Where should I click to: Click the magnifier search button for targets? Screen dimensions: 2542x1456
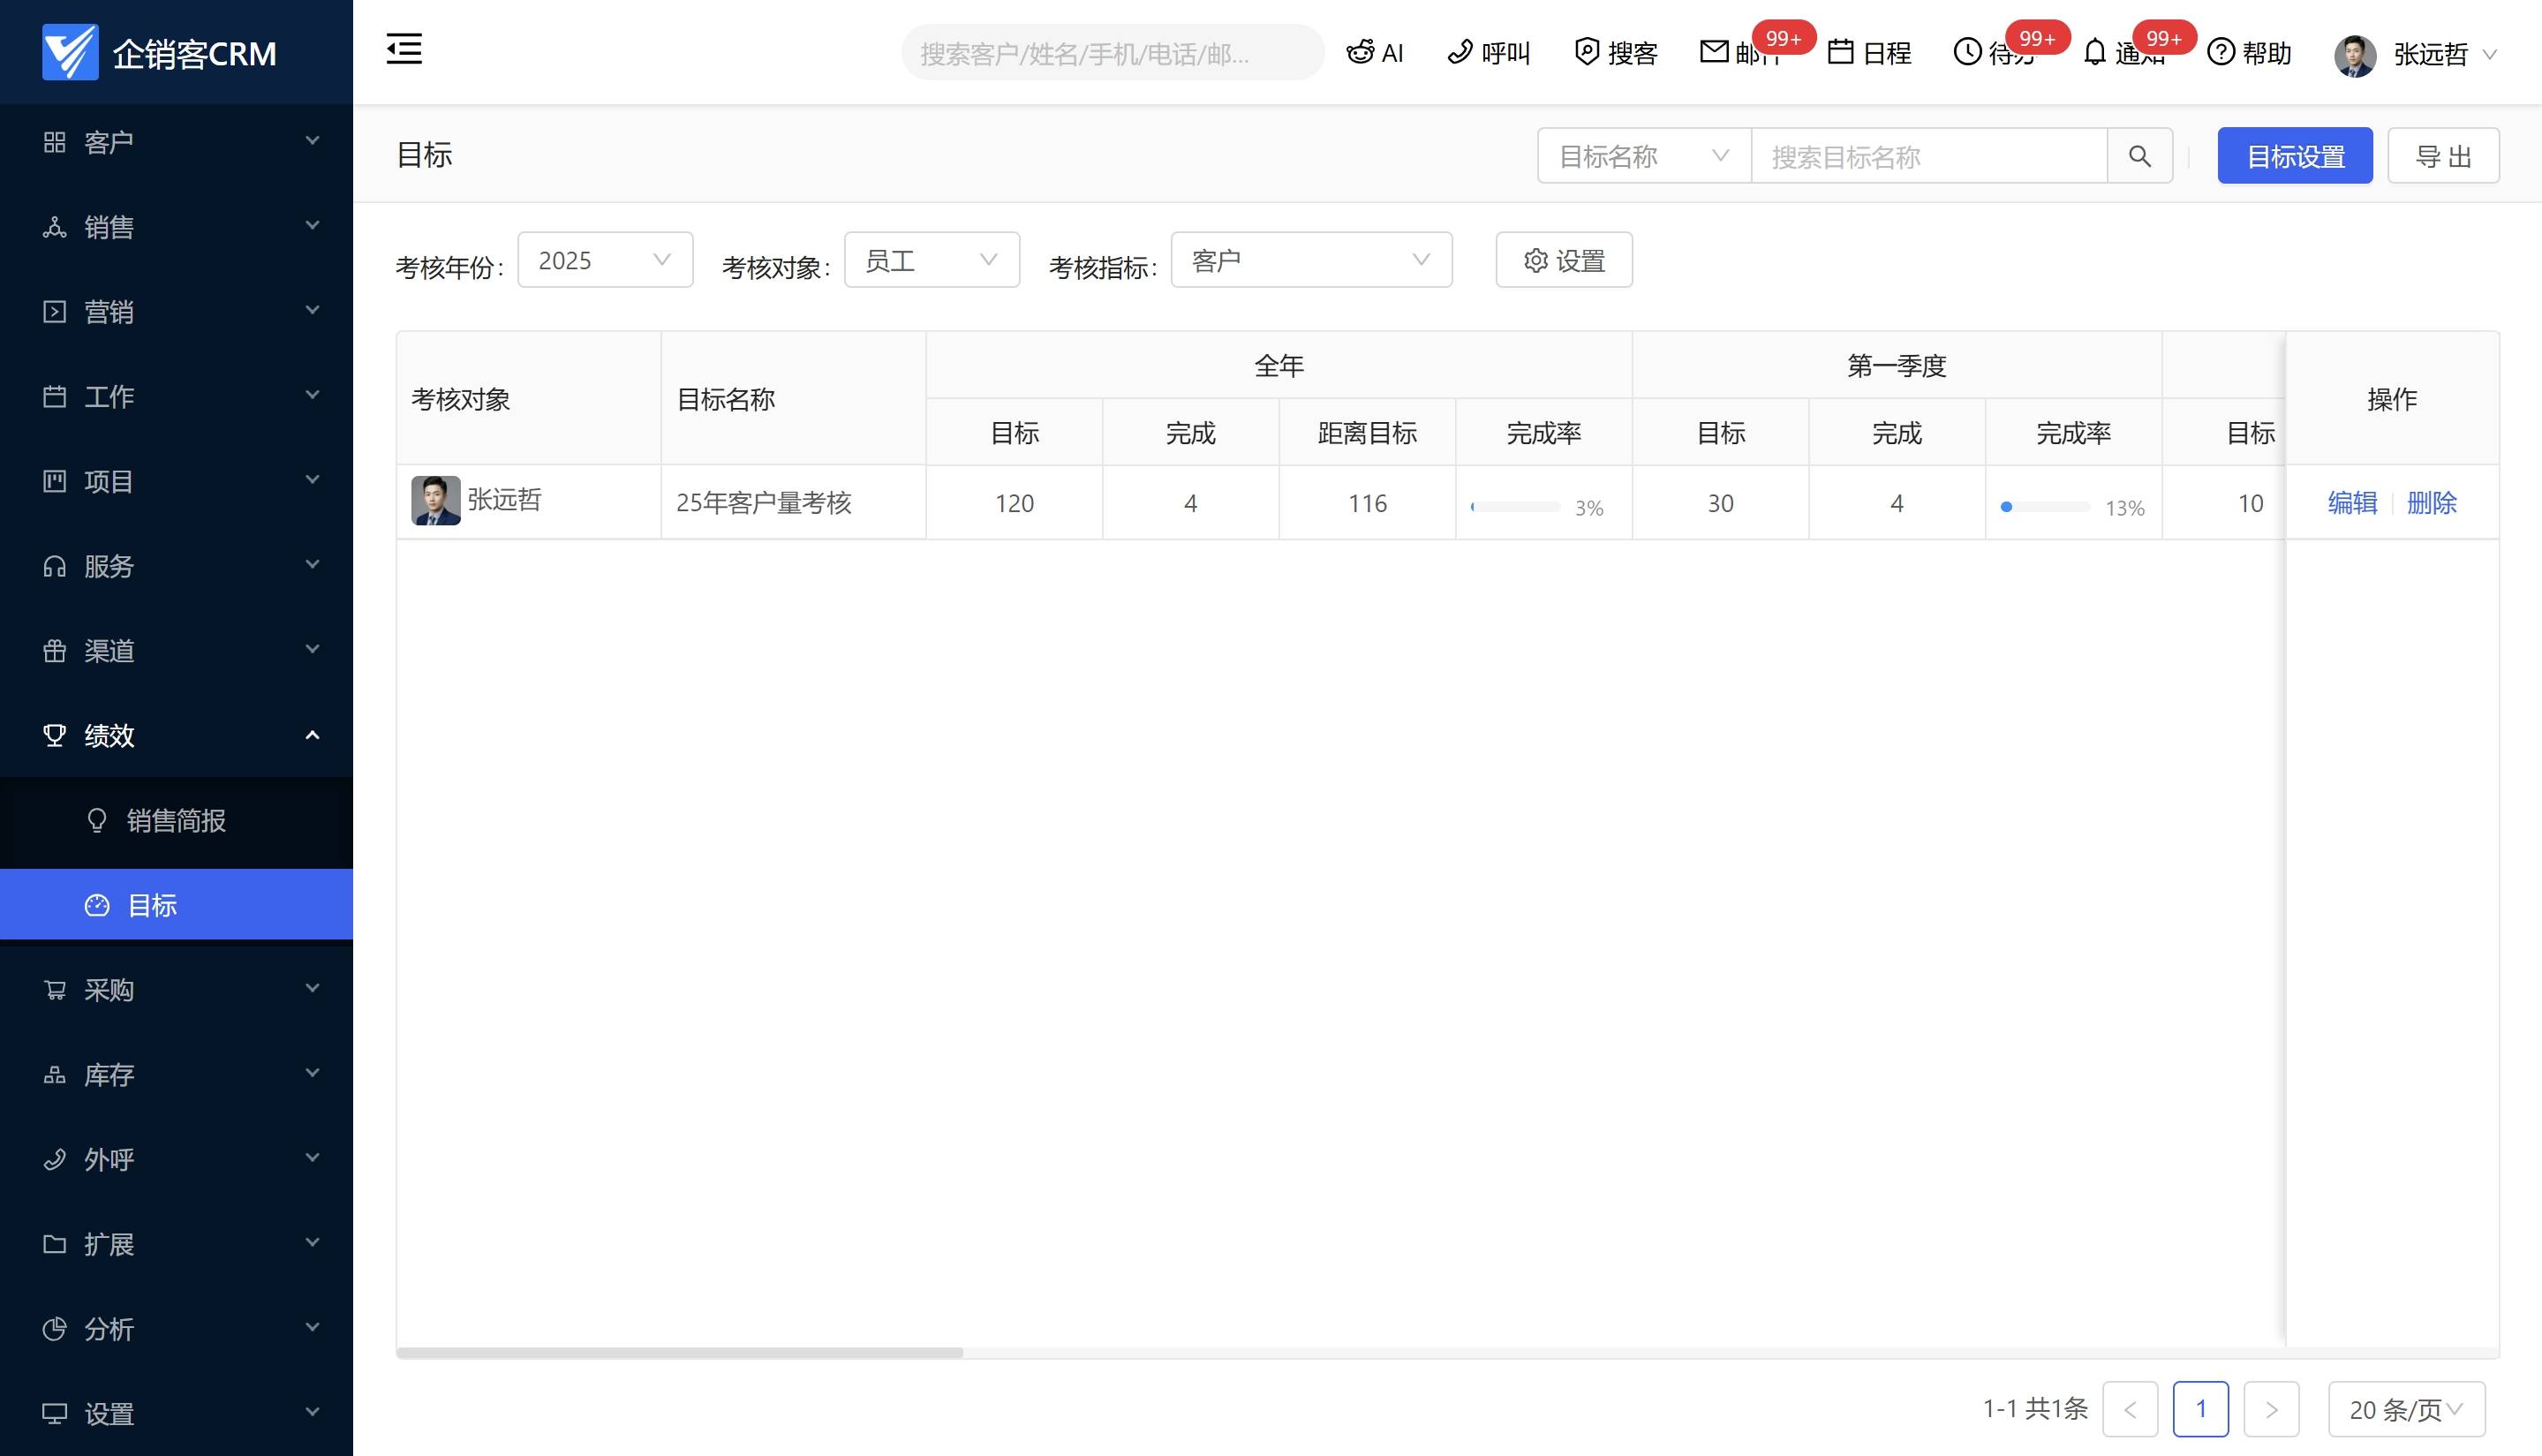(2139, 156)
